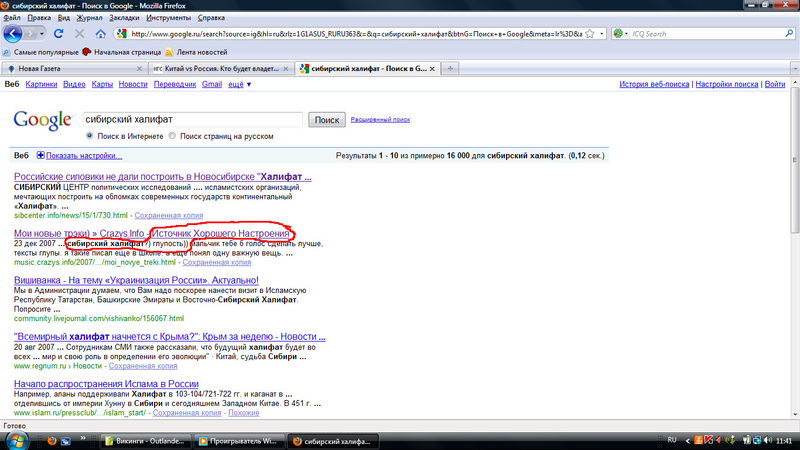800x450 pixels.
Task: Open the Вид menu
Action: pyautogui.click(x=64, y=18)
